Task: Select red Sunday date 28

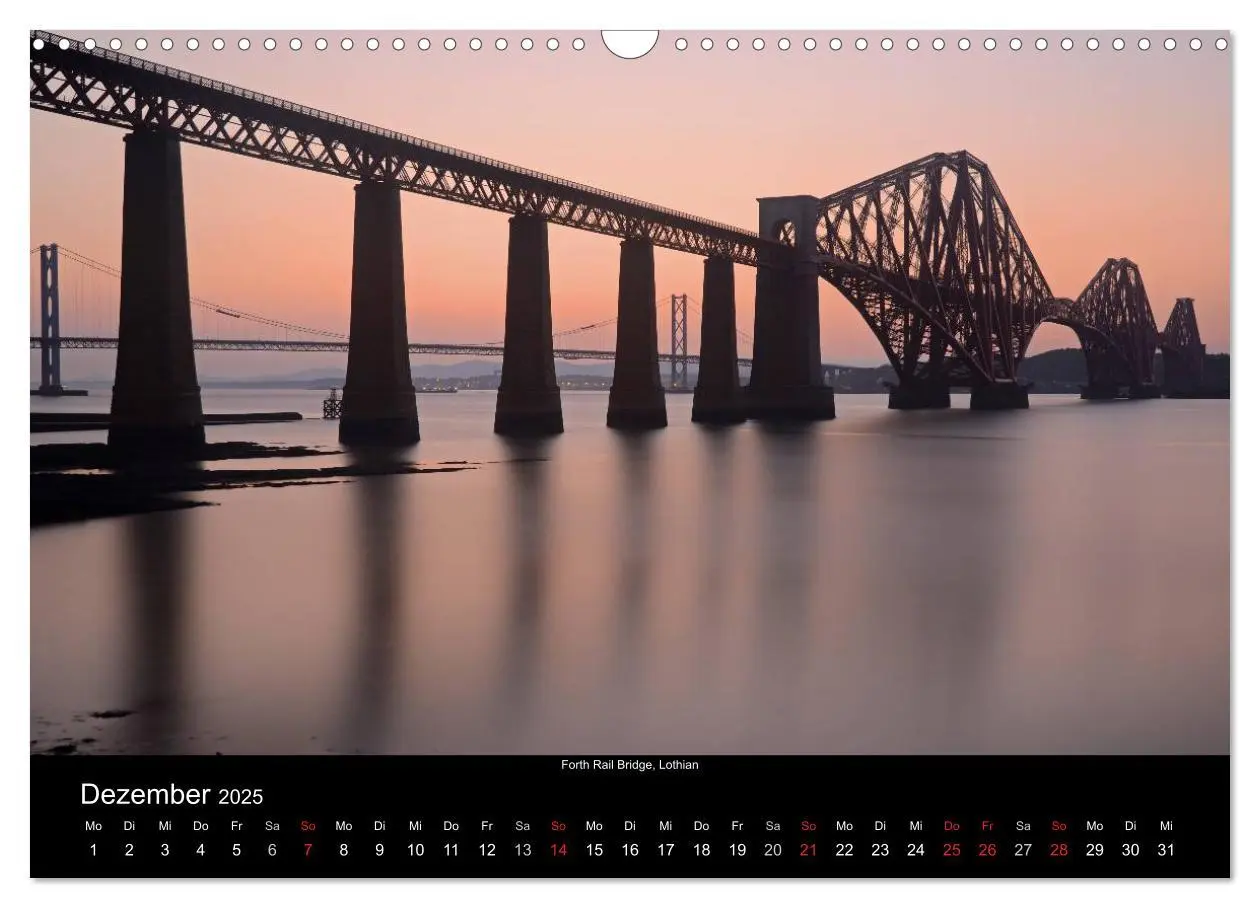Action: [x=1059, y=850]
